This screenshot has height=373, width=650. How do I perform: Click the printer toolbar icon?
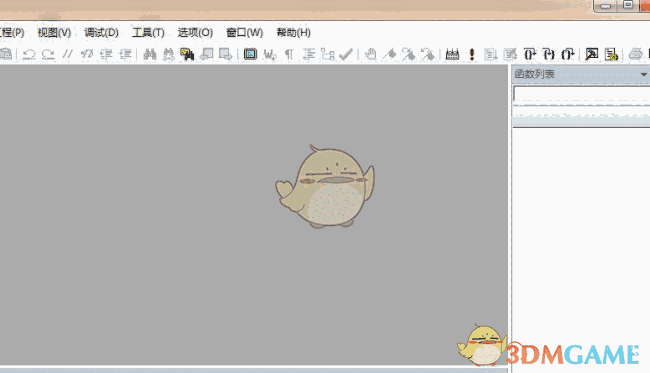coord(635,54)
